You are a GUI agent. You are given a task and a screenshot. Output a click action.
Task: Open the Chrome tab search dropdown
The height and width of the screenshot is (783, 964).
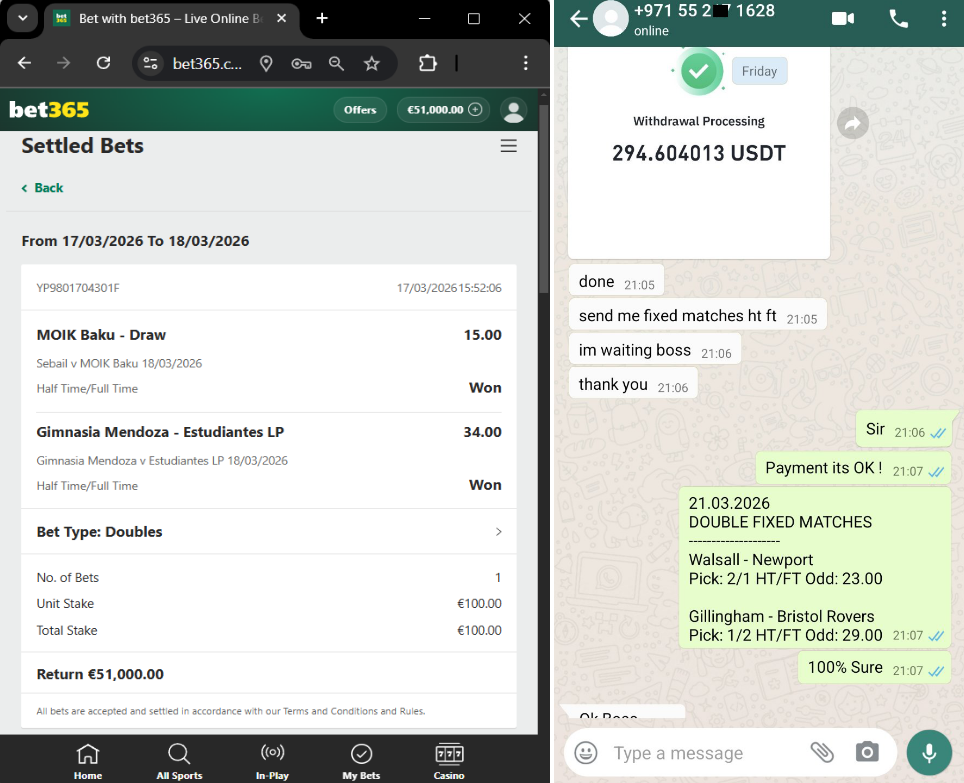22,18
